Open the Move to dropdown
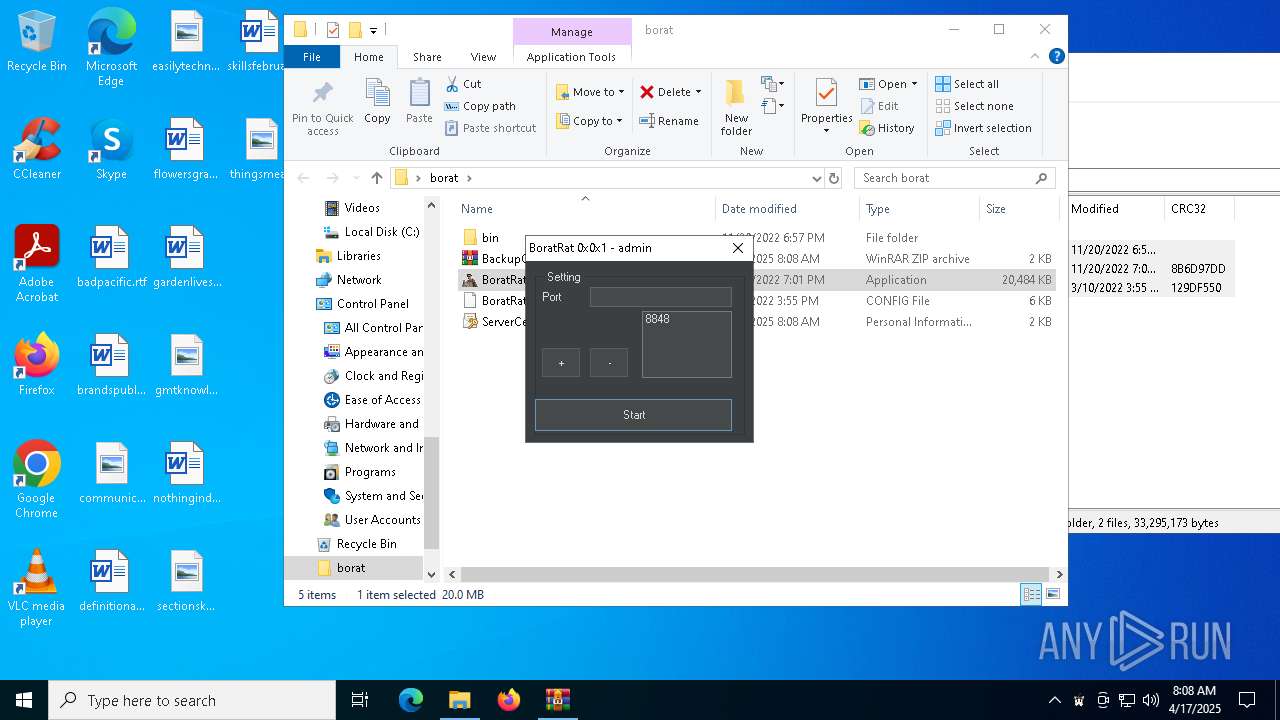 pyautogui.click(x=590, y=92)
